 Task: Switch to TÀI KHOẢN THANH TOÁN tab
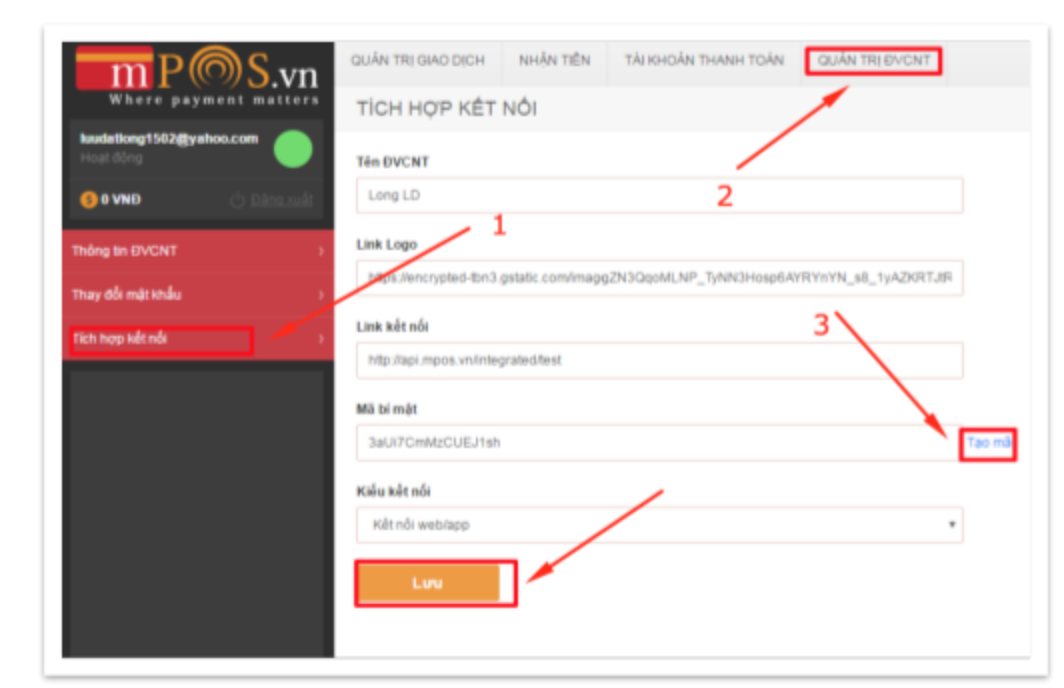[x=704, y=60]
